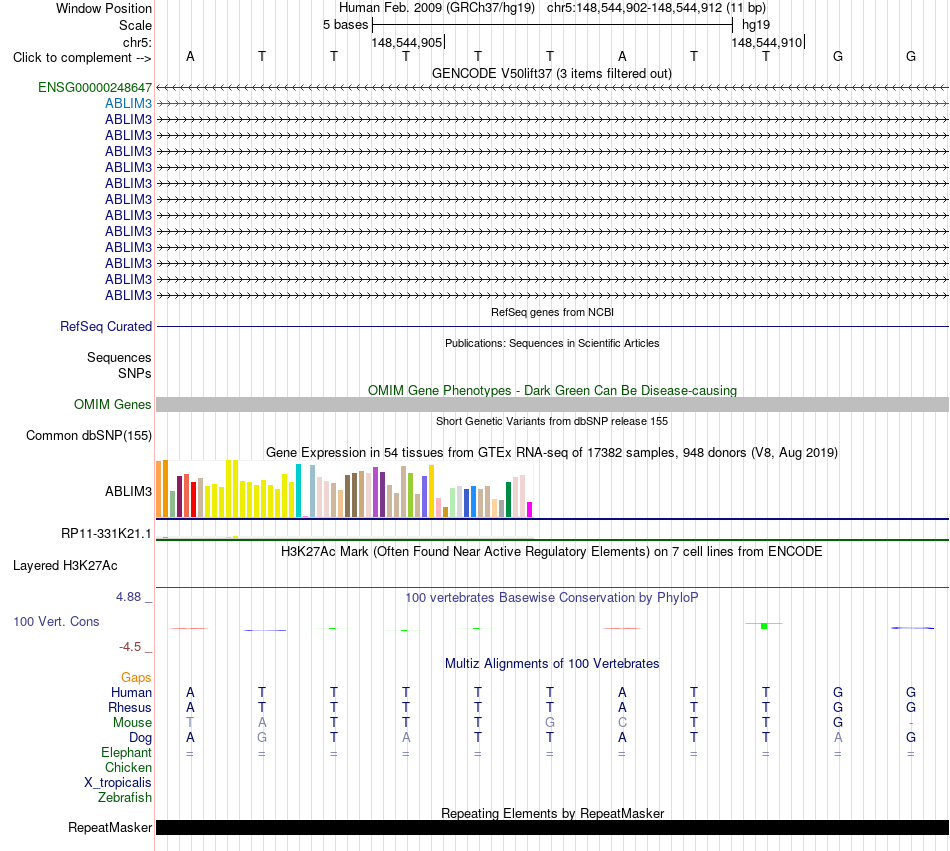Click the 148,544,905 position label

coord(407,42)
